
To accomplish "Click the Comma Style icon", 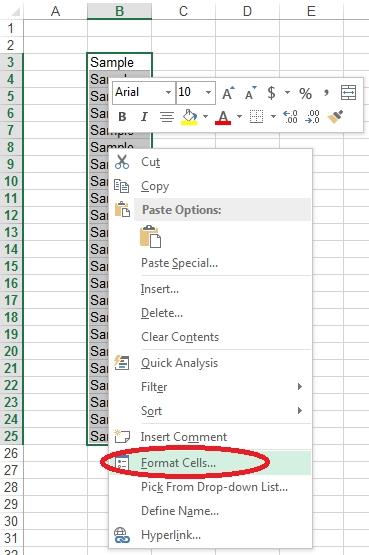I will tap(326, 93).
